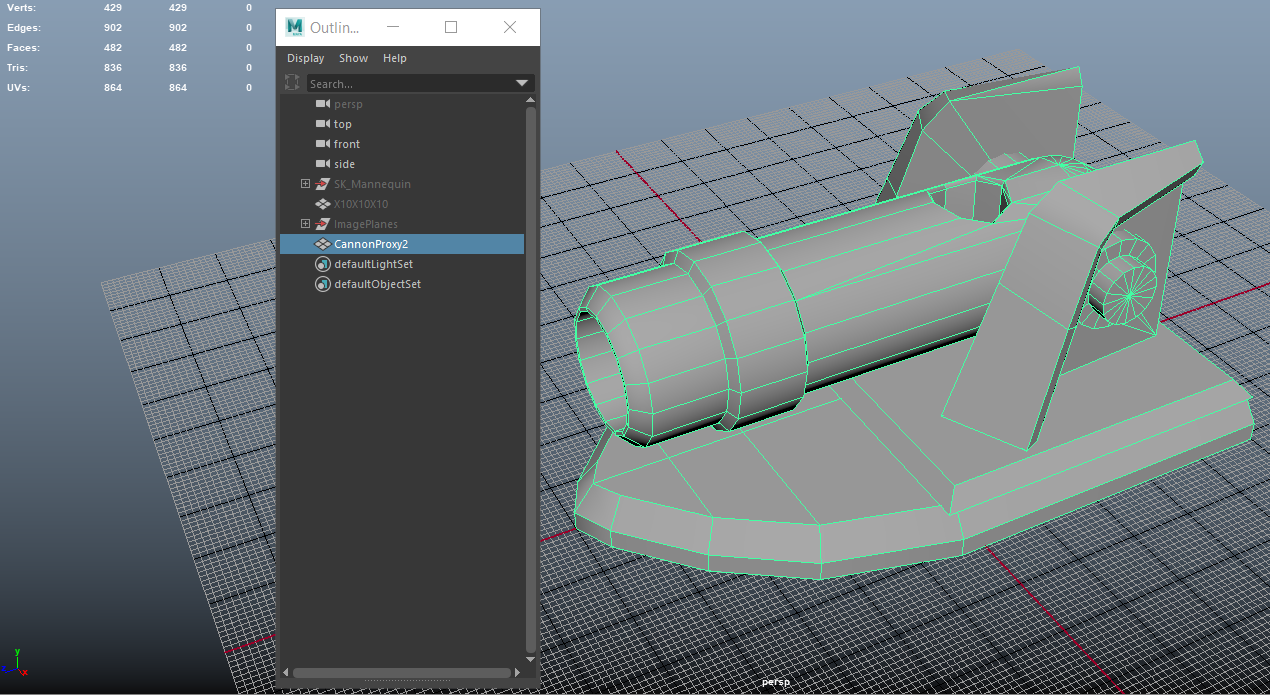Image resolution: width=1270 pixels, height=695 pixels.
Task: Expand the SK_Mannequin node
Action: tap(305, 184)
